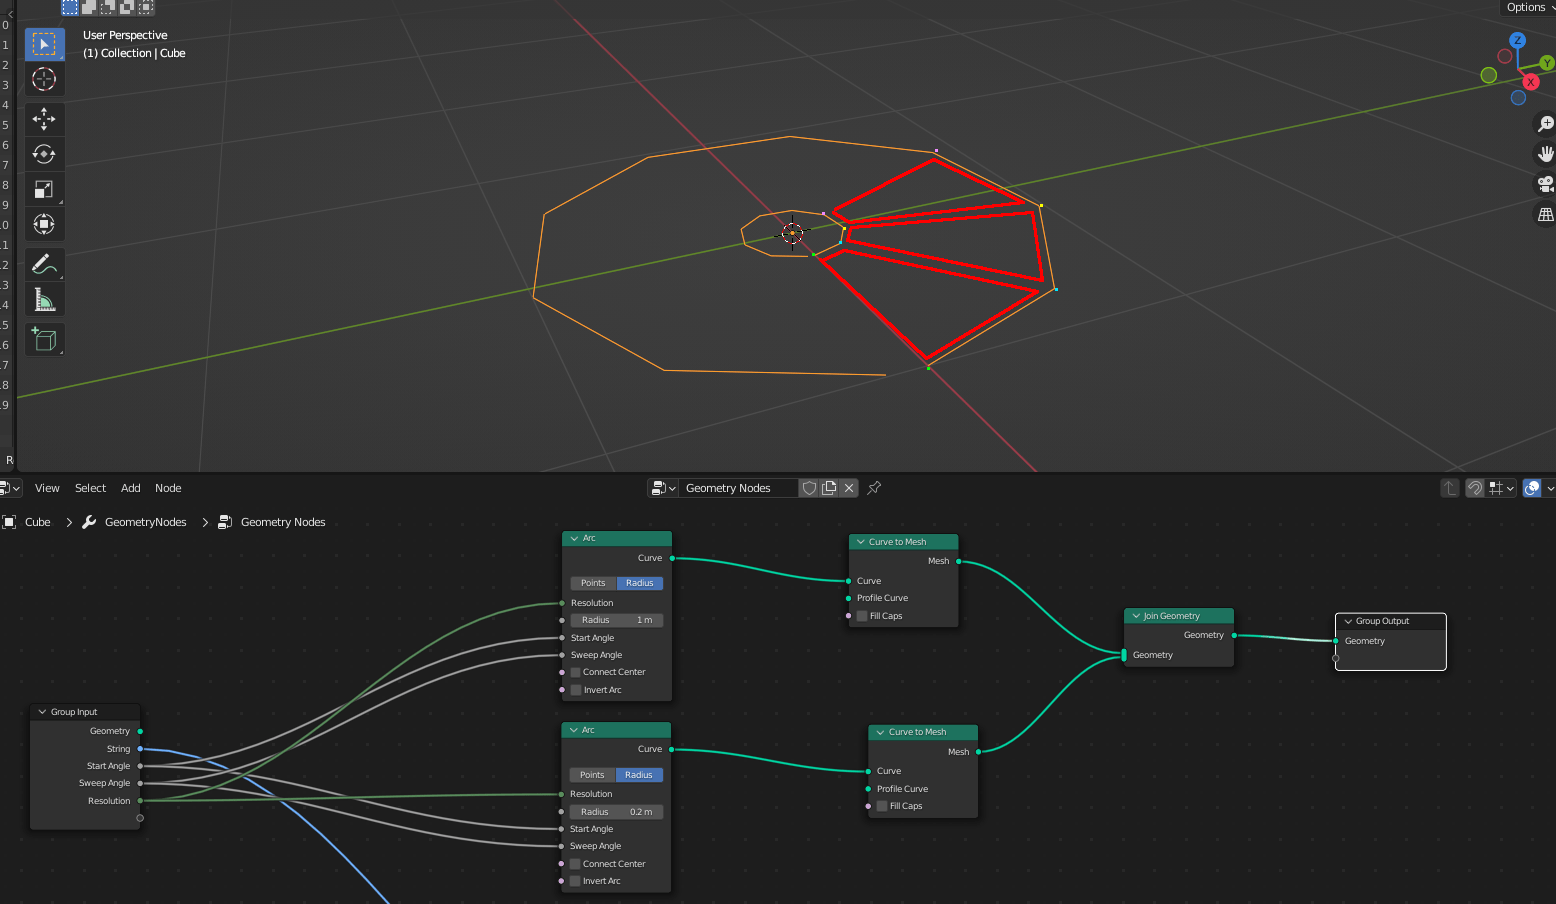
Task: Select the Measure tool in the viewport toolbar
Action: 44,299
